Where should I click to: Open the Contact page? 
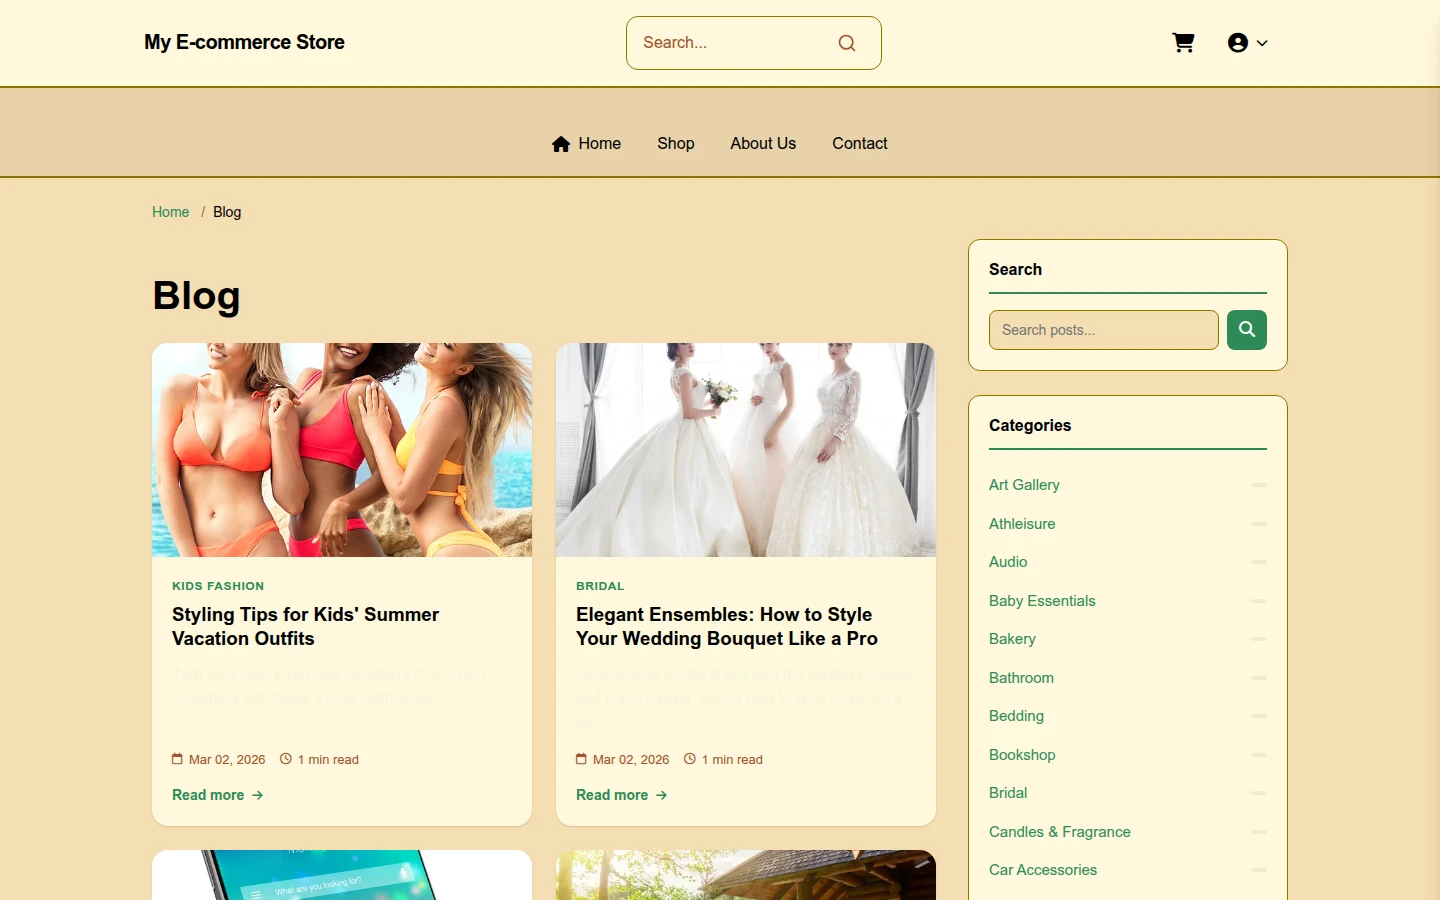tap(860, 144)
